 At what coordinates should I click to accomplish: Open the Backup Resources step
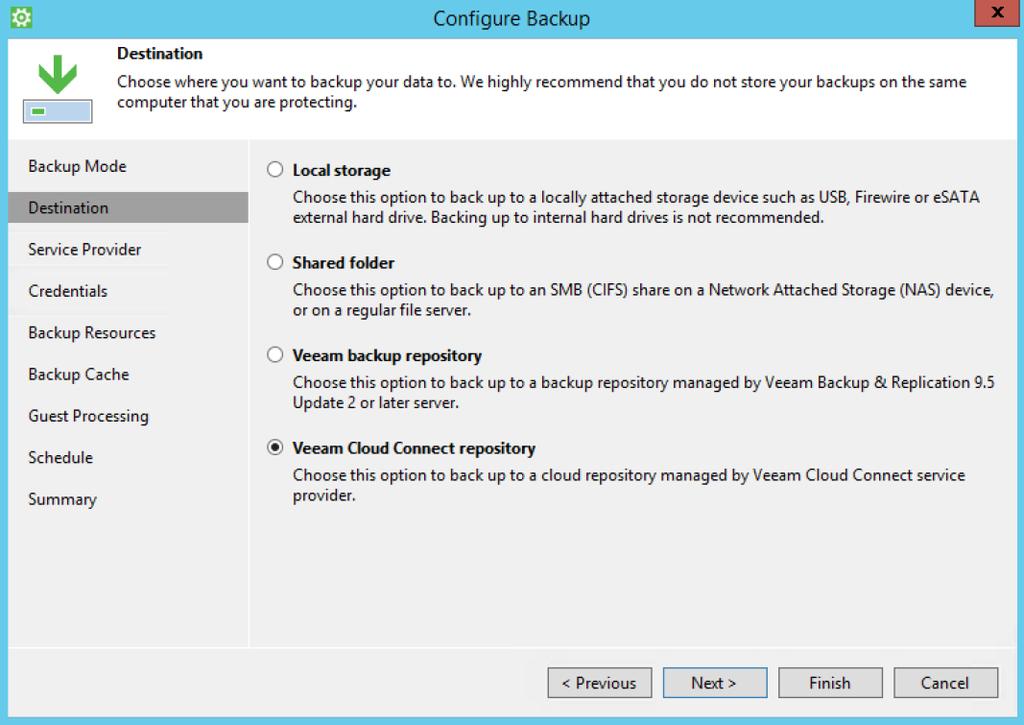91,332
